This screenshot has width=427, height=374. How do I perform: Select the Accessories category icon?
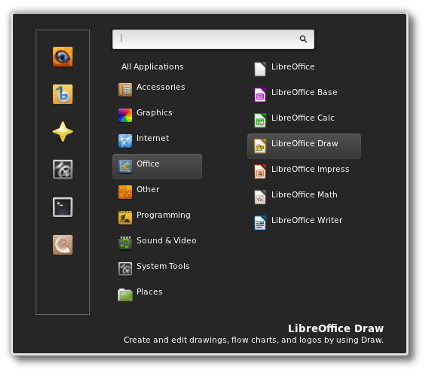coord(125,89)
